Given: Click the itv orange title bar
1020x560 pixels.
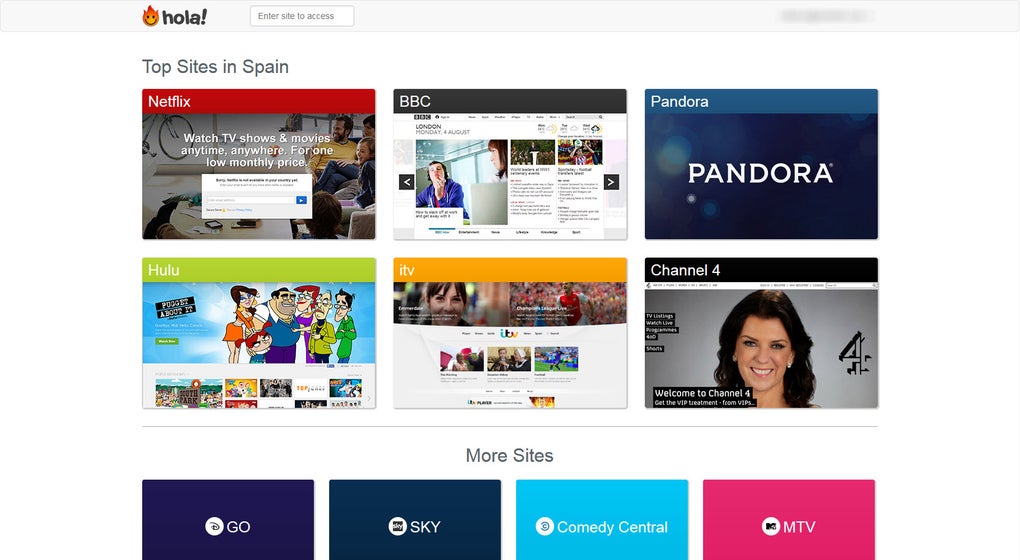Looking at the screenshot, I should tap(510, 270).
